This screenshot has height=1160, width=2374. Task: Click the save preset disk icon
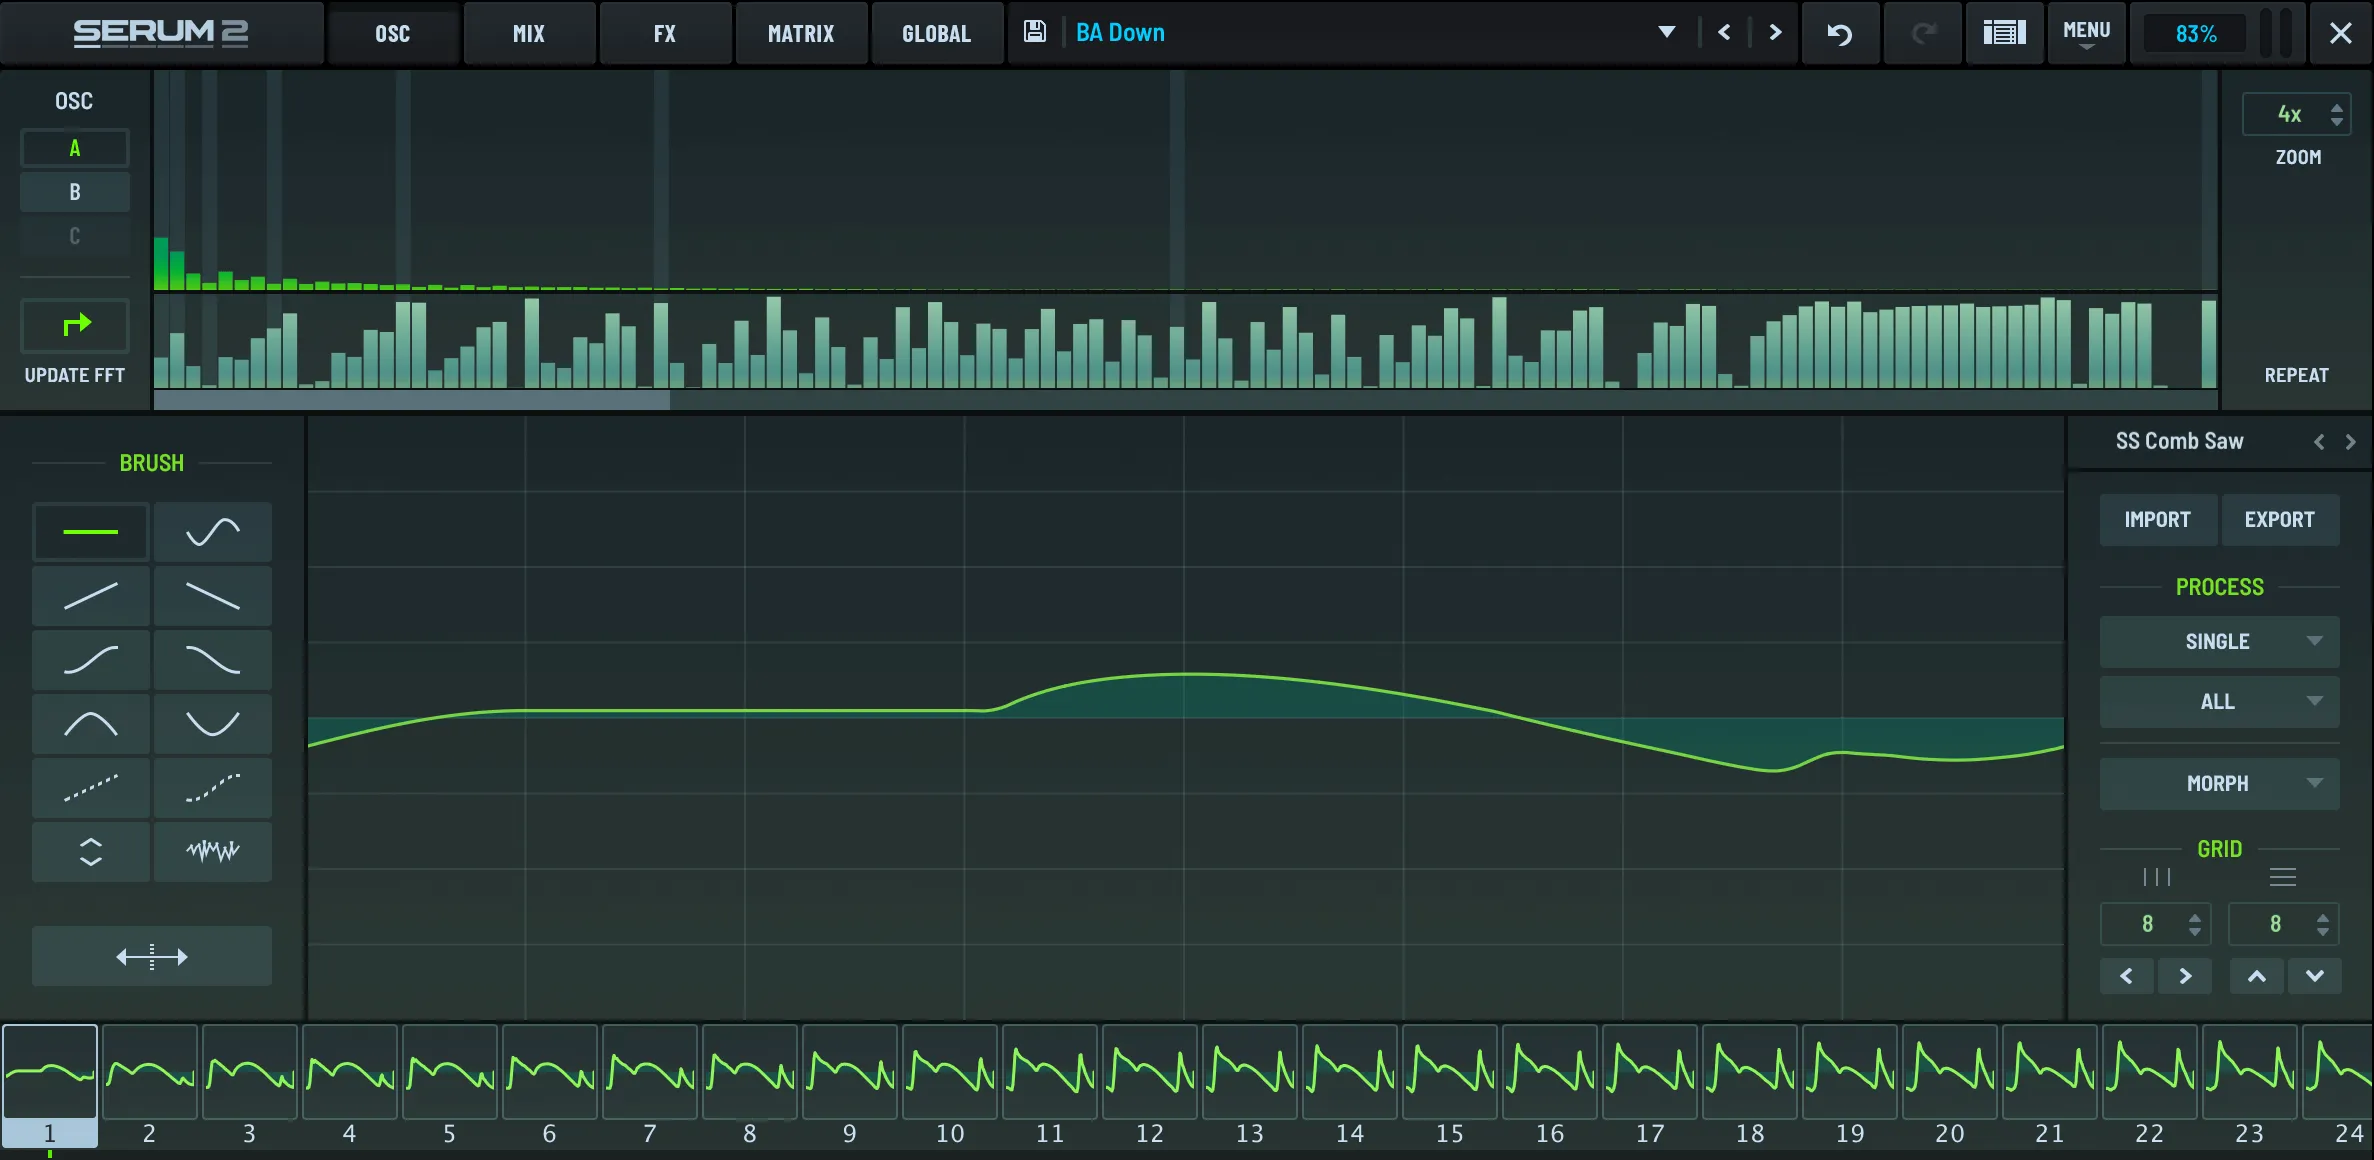click(1035, 32)
